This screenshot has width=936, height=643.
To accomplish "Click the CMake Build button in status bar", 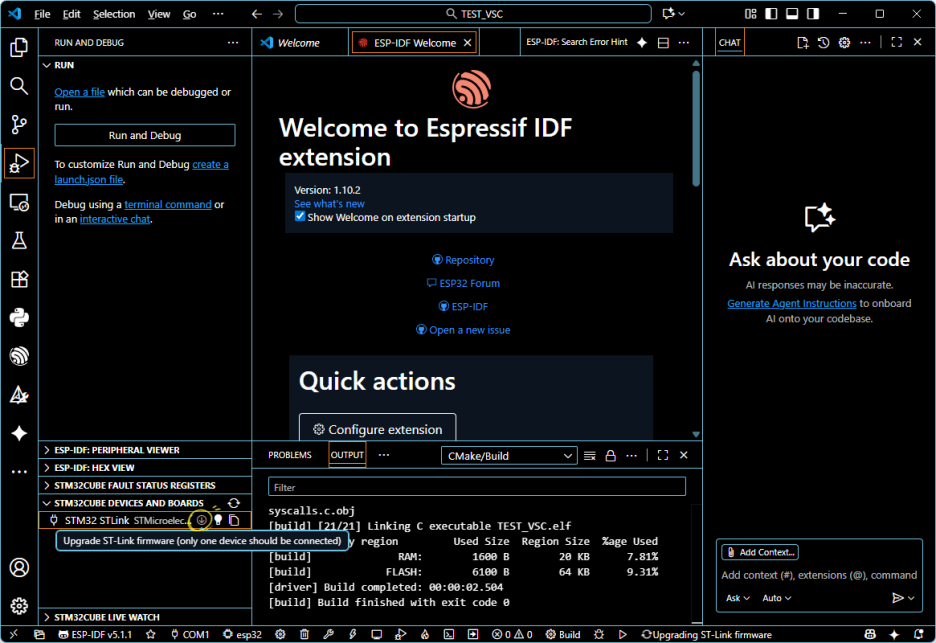I will [563, 634].
